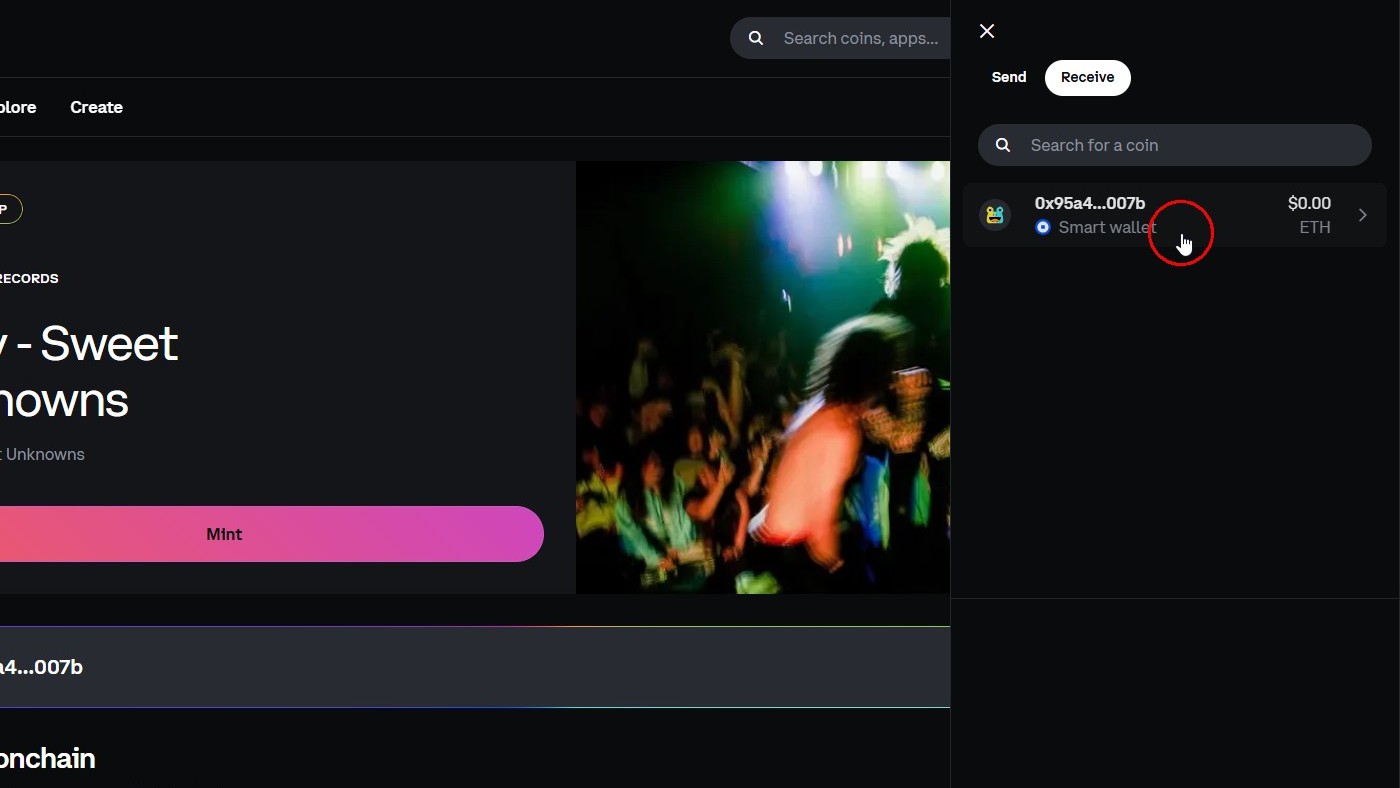Open the wallet row chevron arrow

click(x=1362, y=215)
